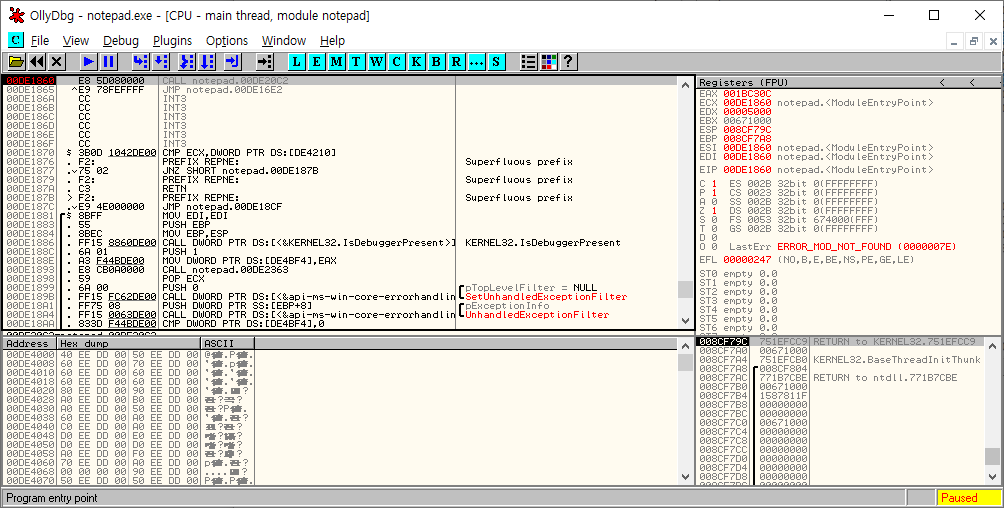Click the Trace over toolbar icon
This screenshot has width=1004, height=508.
(x=206, y=61)
